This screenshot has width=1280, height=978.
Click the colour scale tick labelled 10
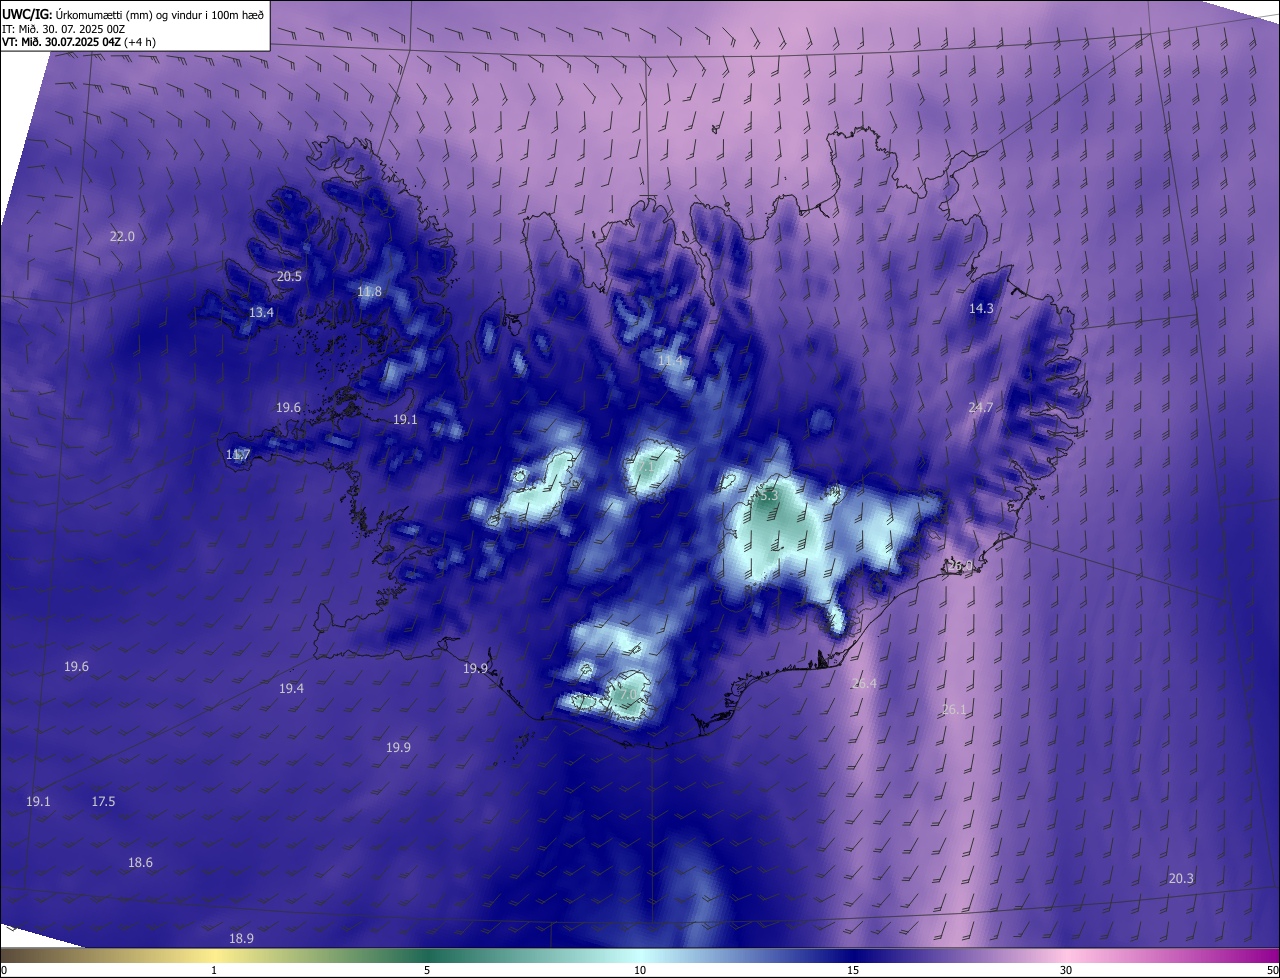pos(640,970)
